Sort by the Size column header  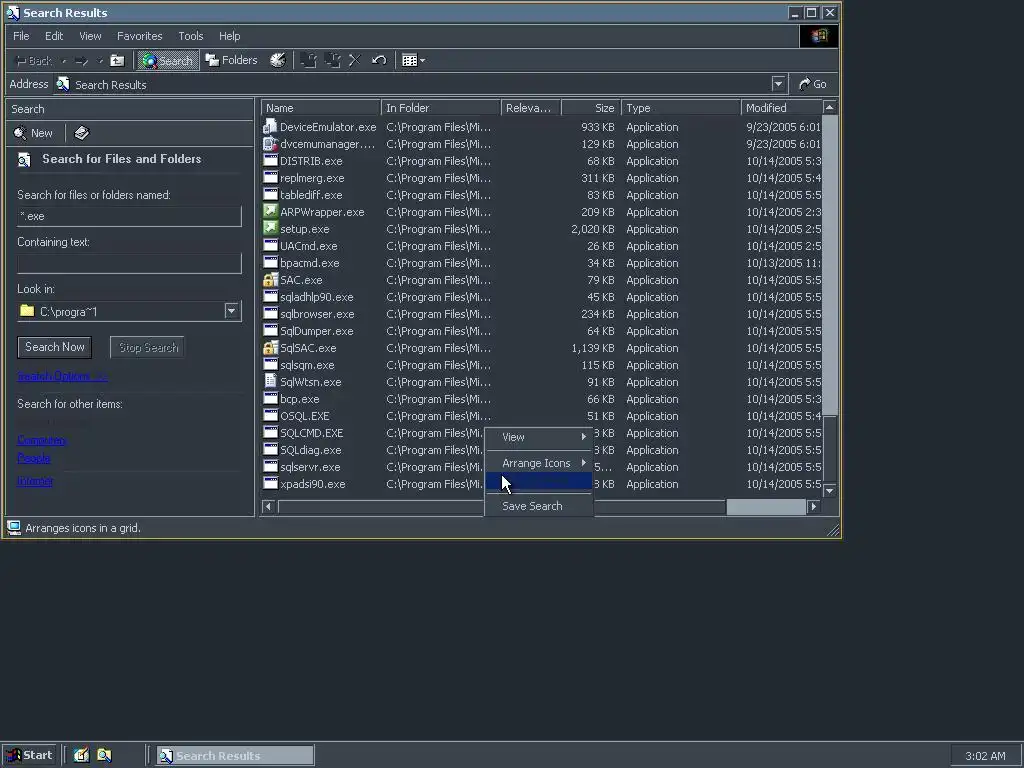pos(591,108)
